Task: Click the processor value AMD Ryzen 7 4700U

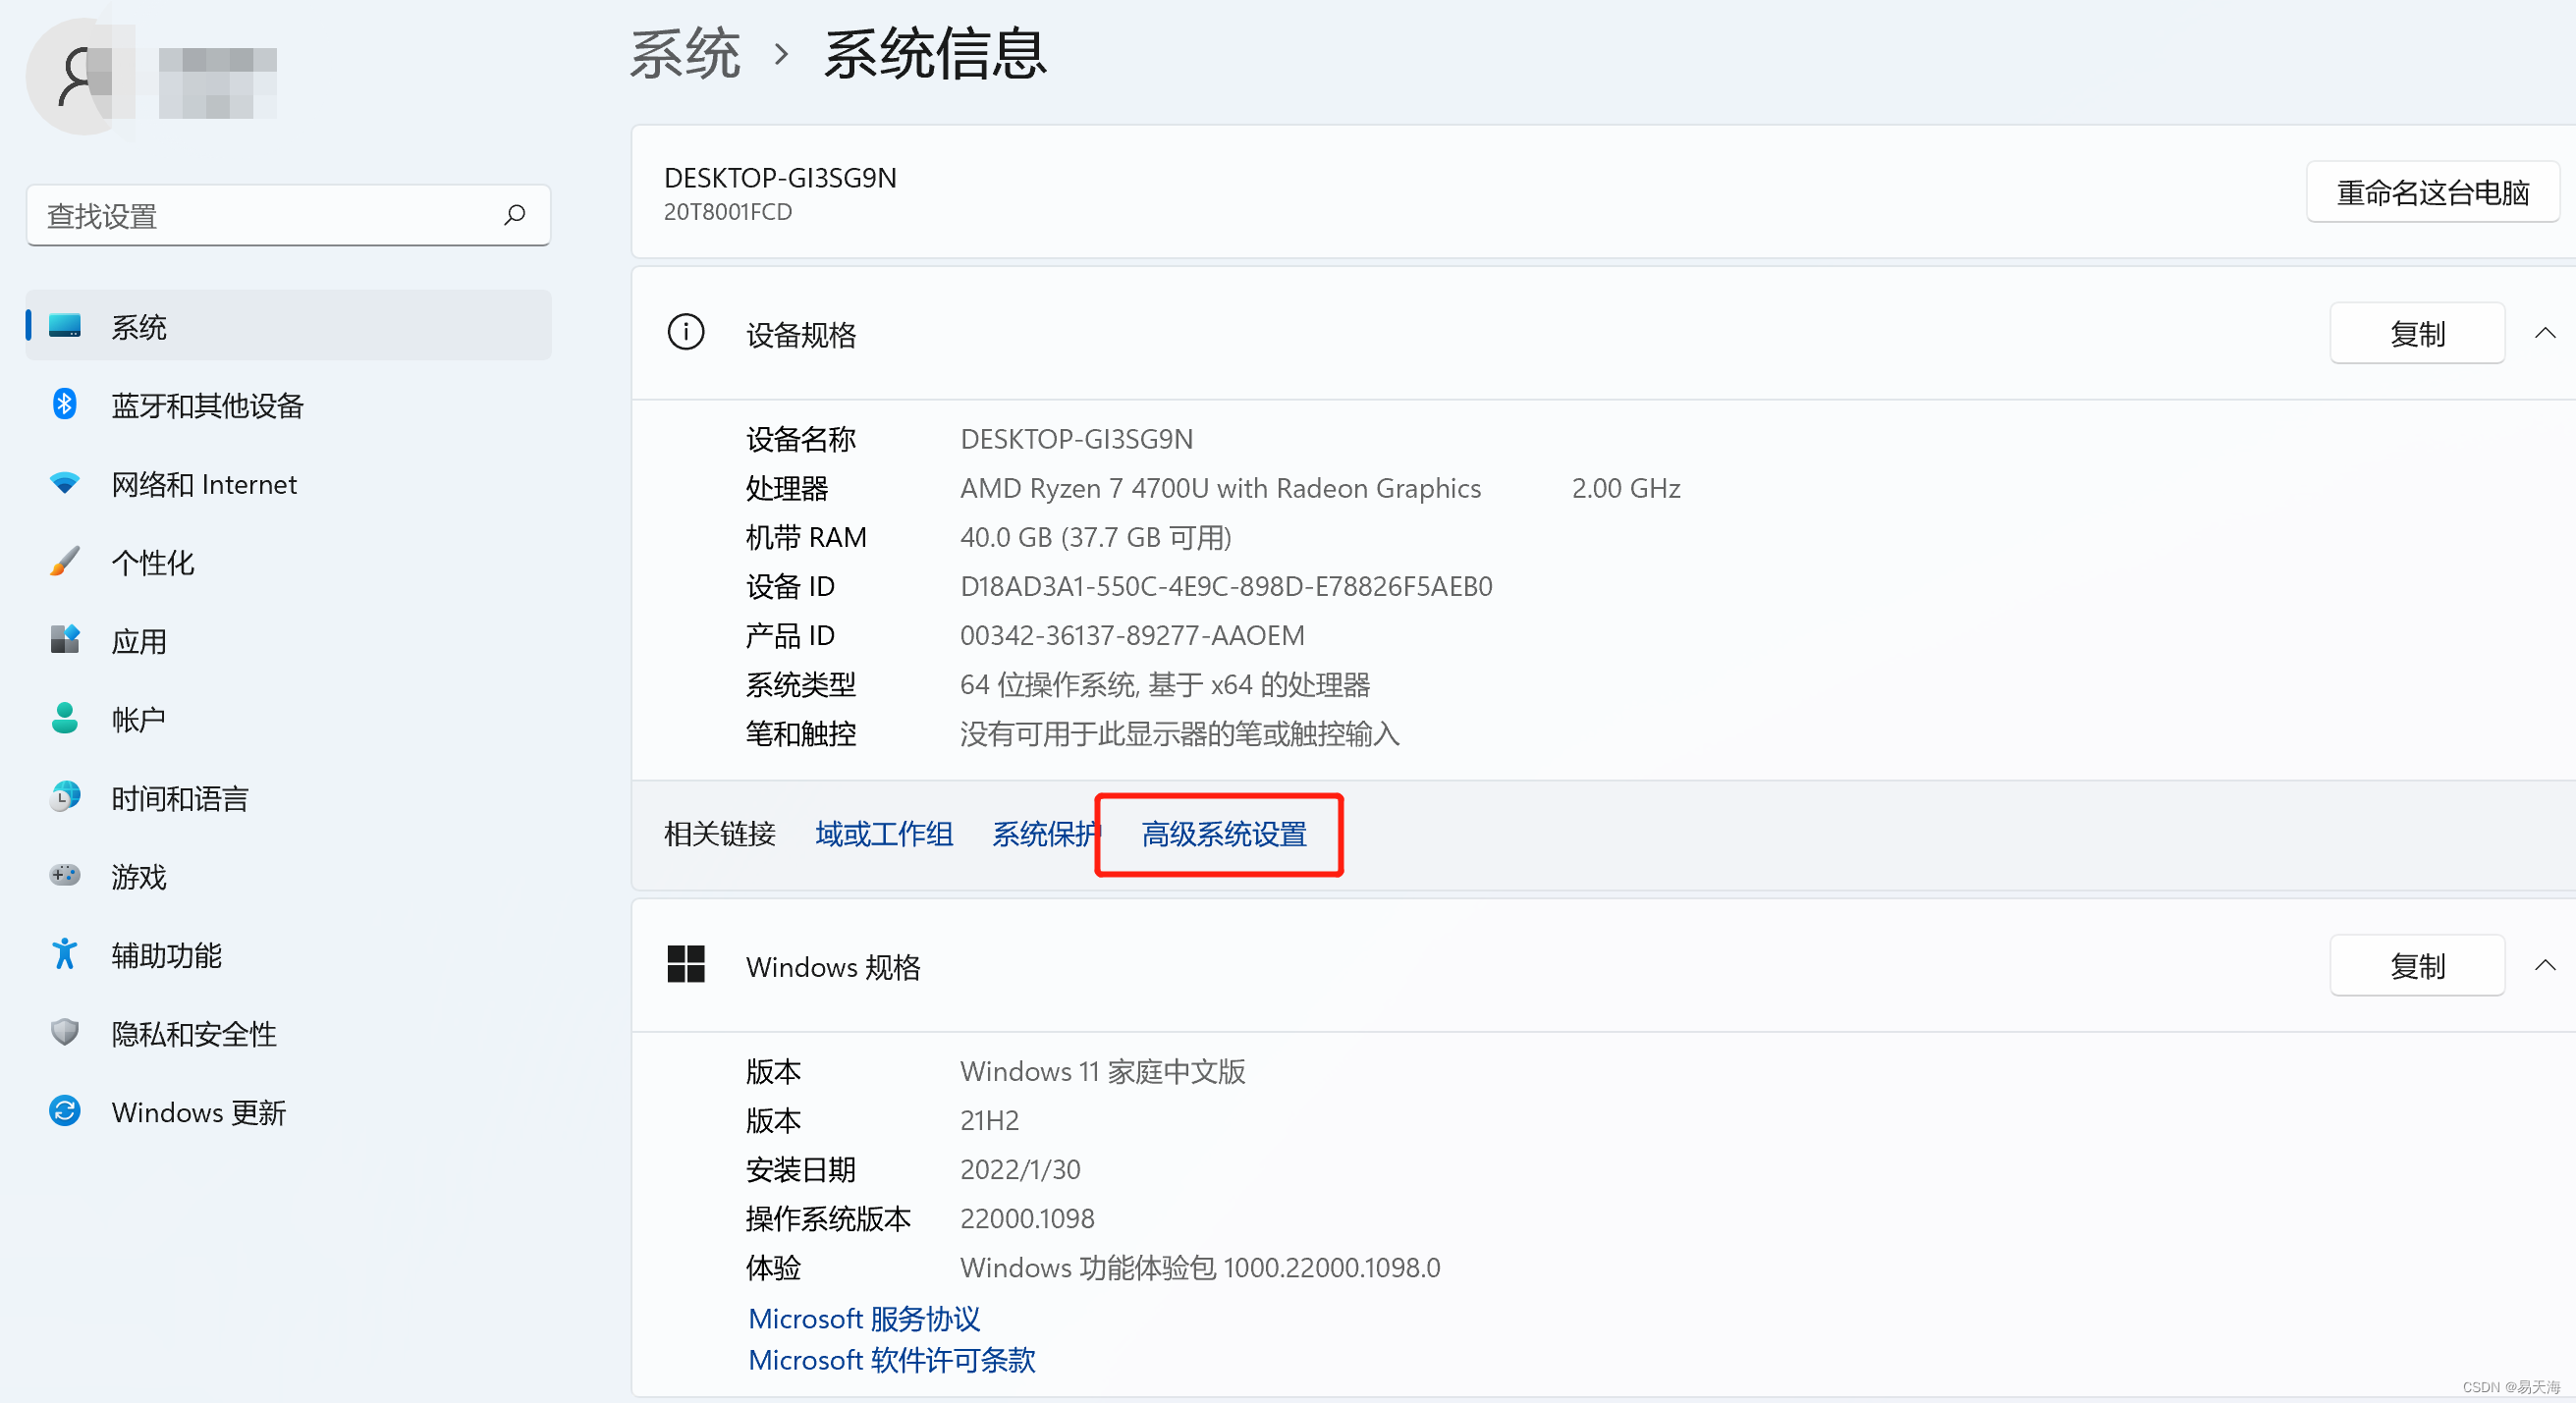Action: (x=1220, y=488)
